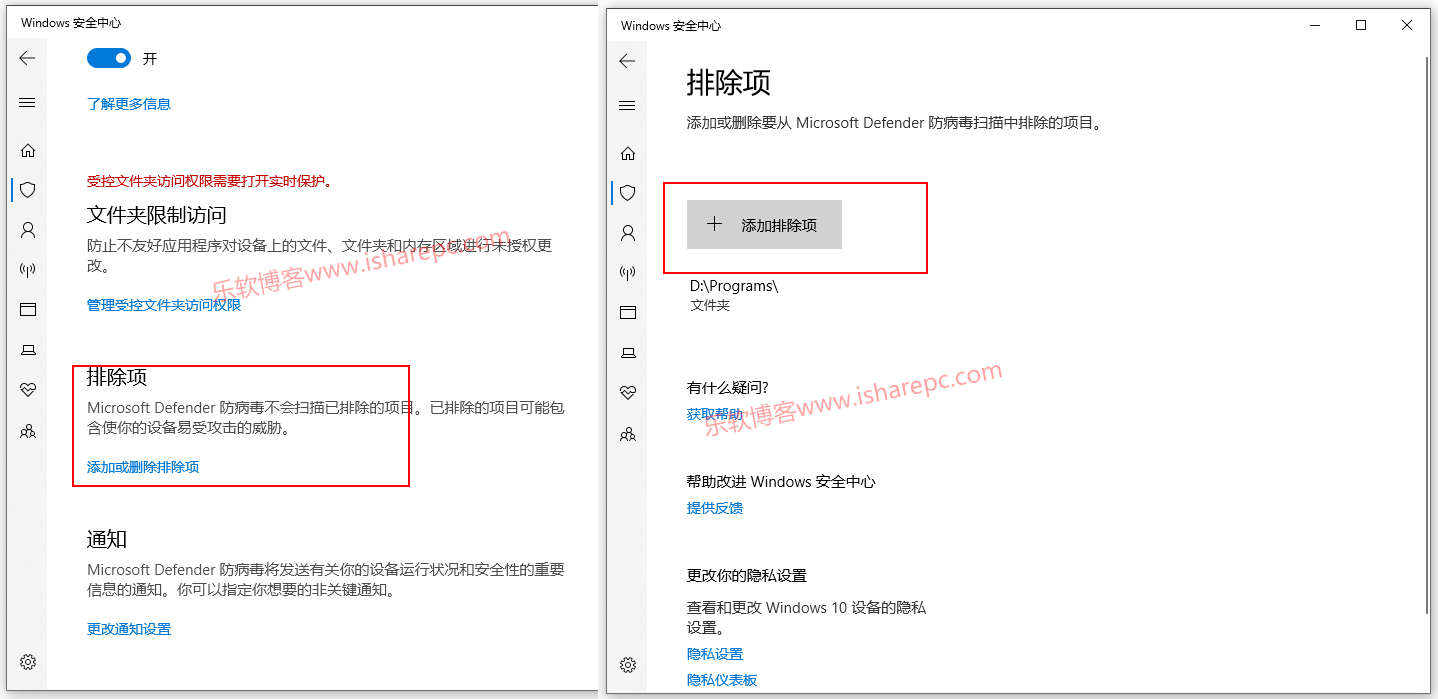
Task: Open settings gear in left window
Action: pos(28,662)
